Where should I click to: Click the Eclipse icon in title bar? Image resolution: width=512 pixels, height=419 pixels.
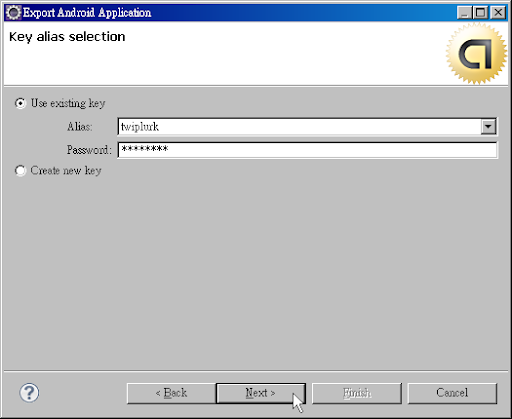(14, 13)
